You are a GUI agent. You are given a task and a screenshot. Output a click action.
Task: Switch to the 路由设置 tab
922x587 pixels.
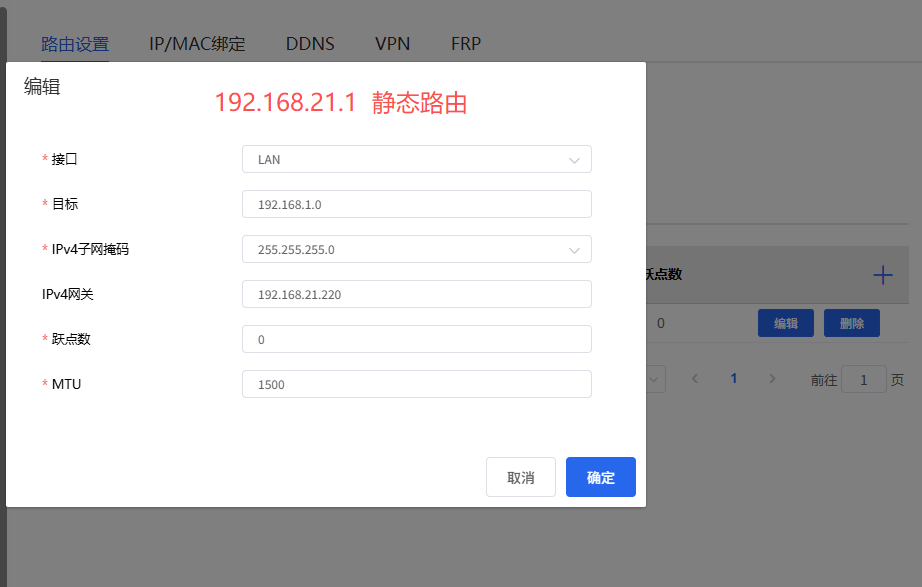click(75, 44)
